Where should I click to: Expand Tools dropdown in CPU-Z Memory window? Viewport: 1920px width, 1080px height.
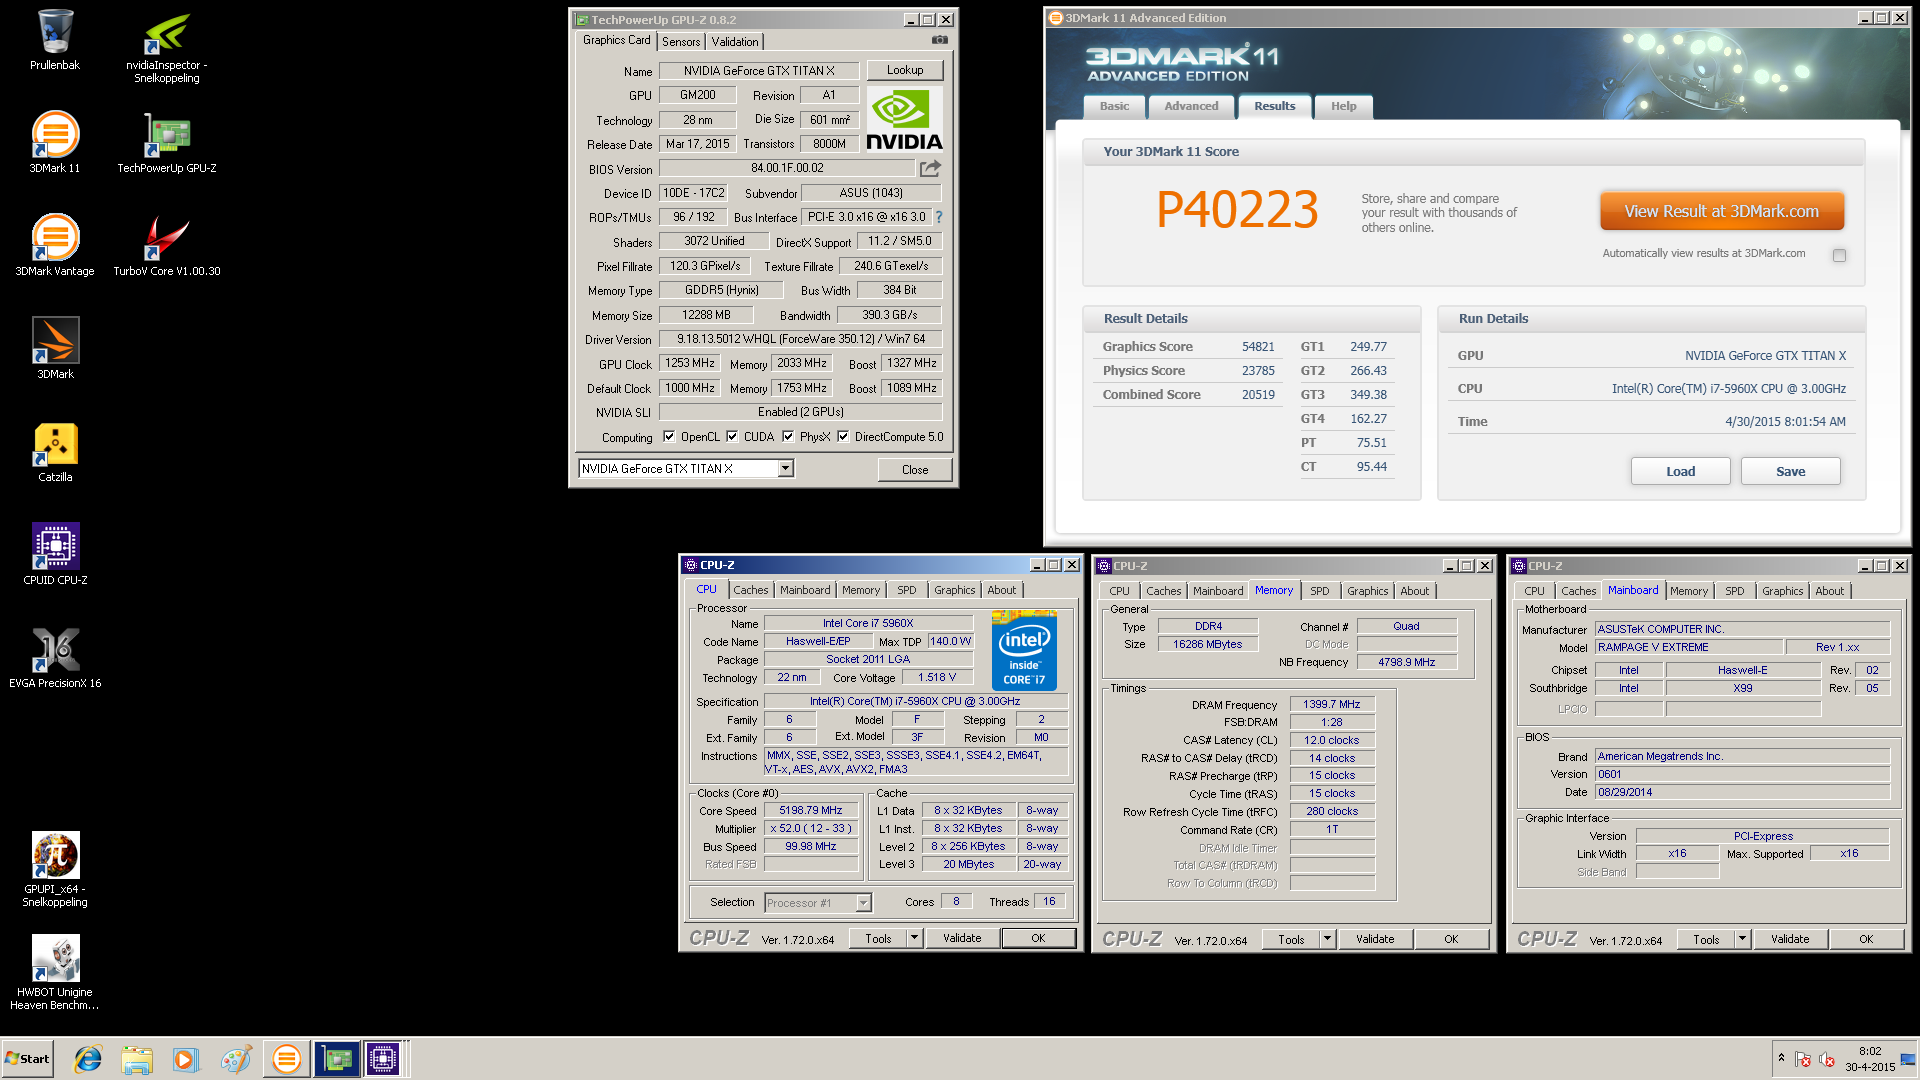point(1327,939)
